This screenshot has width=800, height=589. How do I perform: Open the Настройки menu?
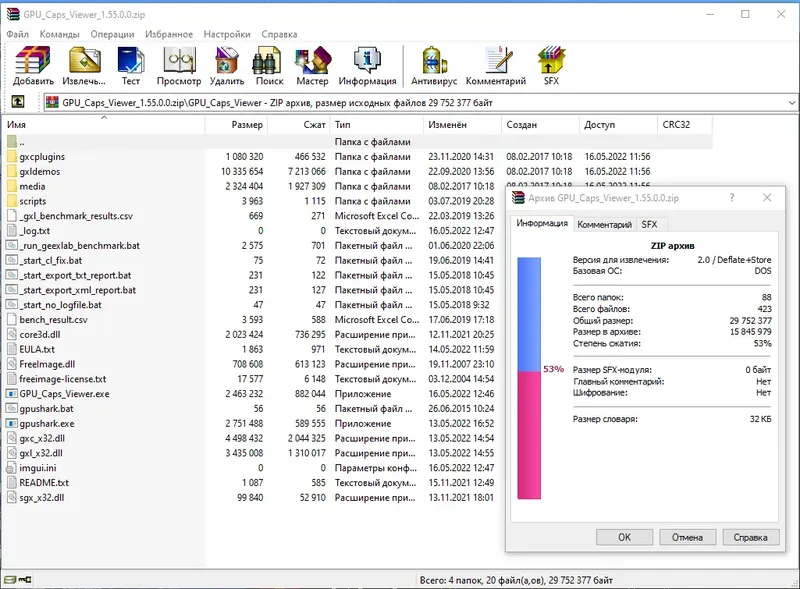tap(227, 34)
